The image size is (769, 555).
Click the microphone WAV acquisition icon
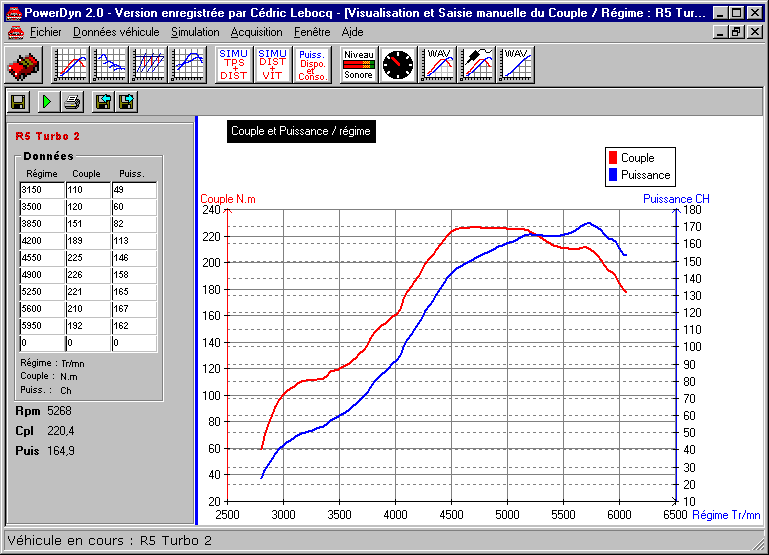click(x=478, y=65)
